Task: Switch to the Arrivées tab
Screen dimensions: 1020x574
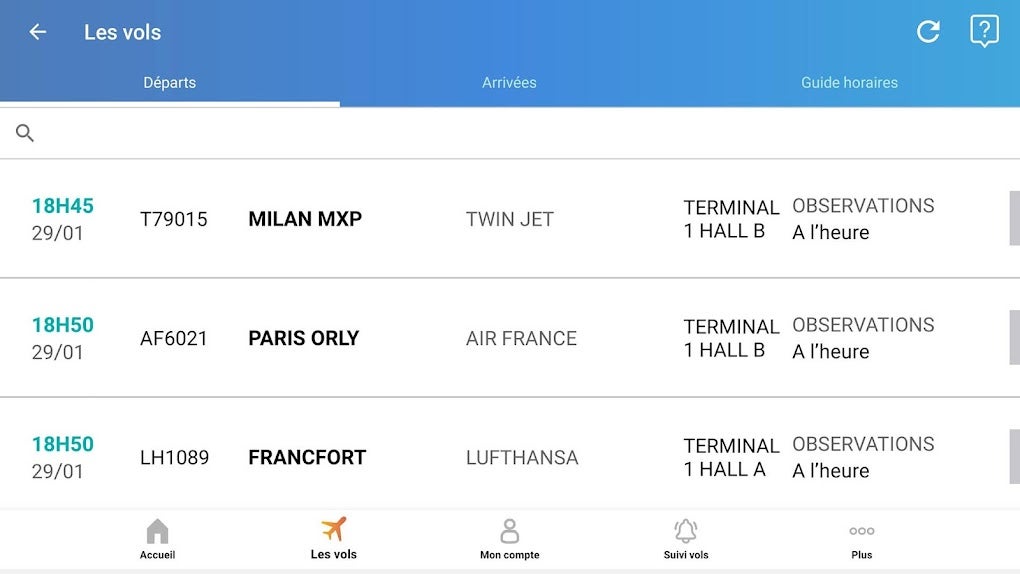Action: click(509, 83)
